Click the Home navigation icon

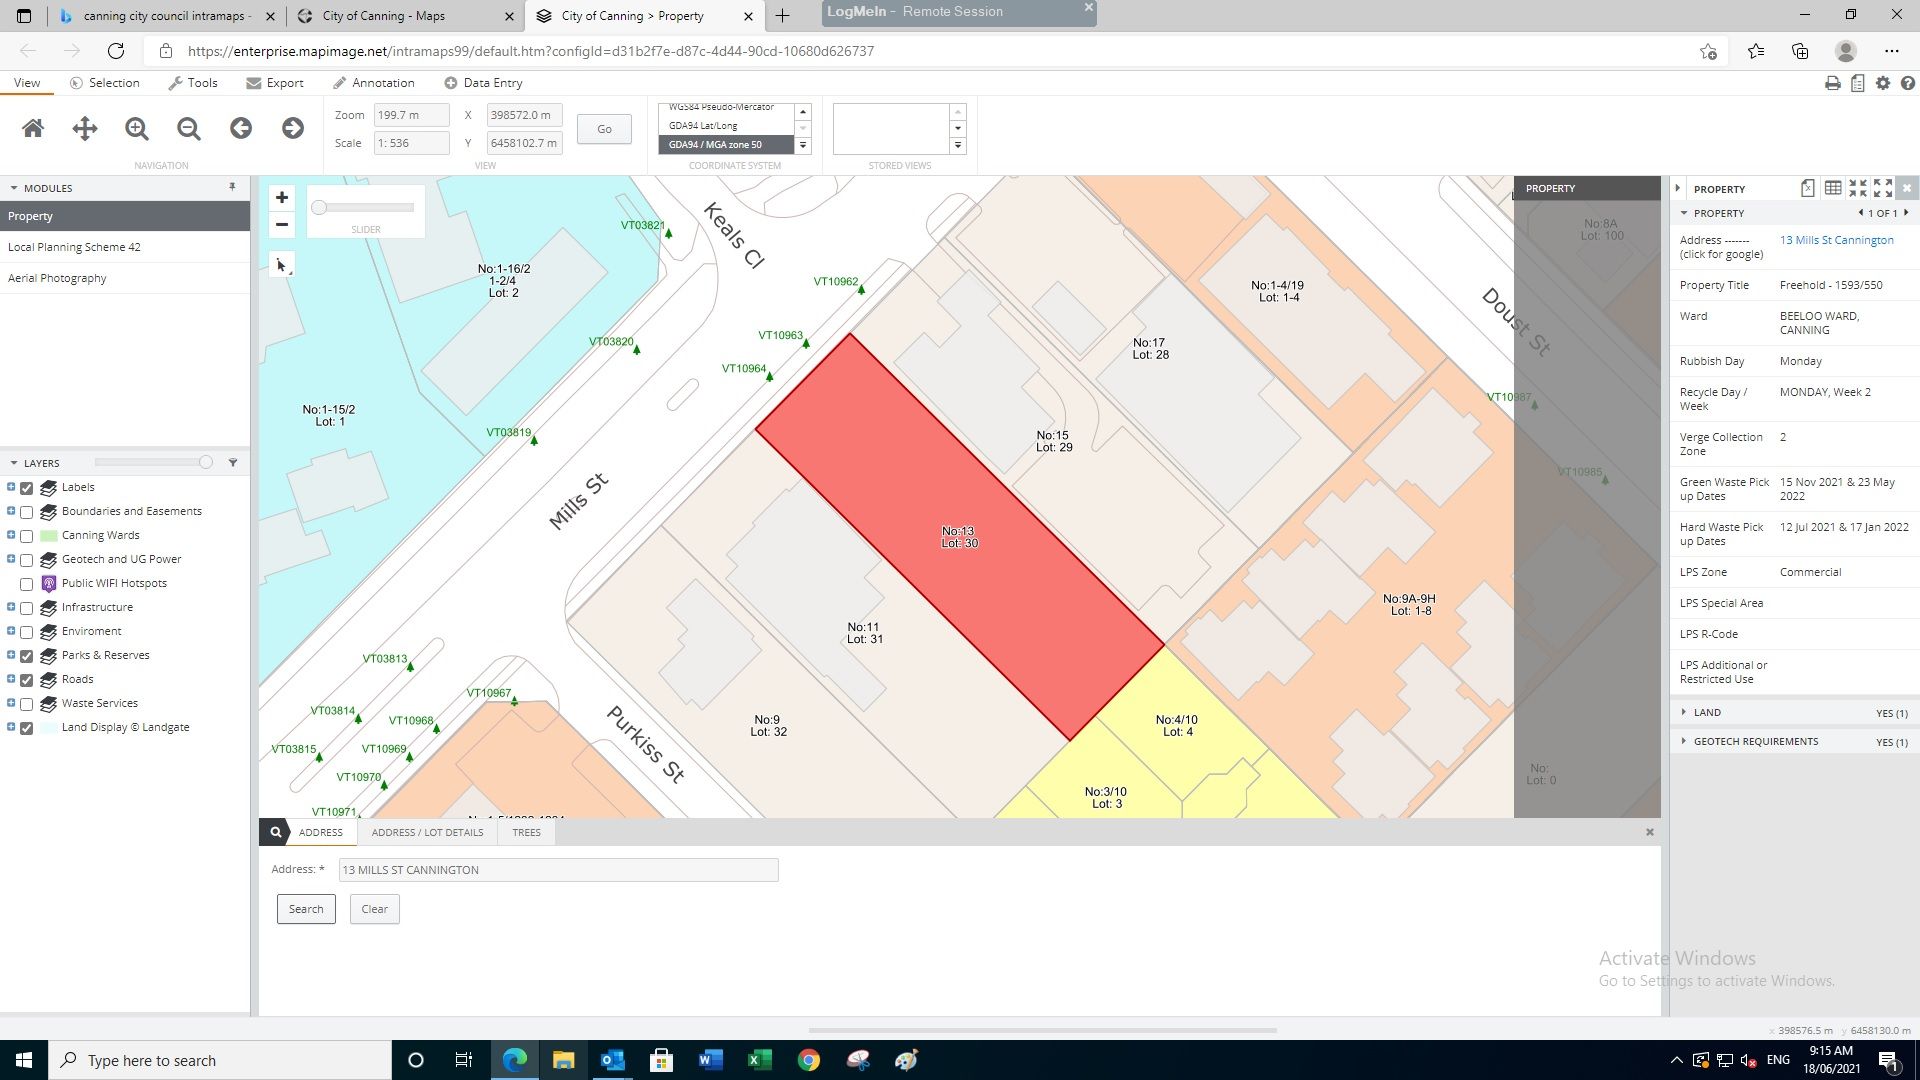33,128
